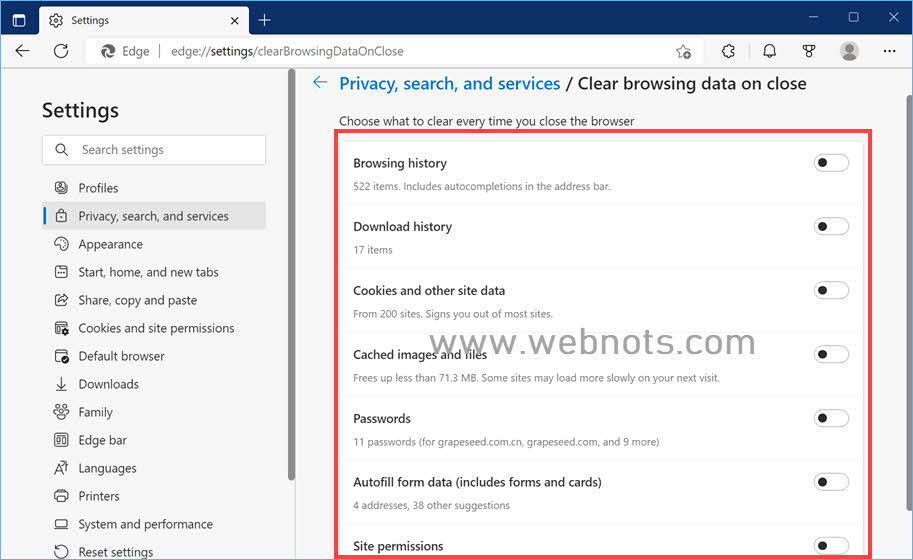
Task: Go to System and performance settings
Action: coord(145,524)
